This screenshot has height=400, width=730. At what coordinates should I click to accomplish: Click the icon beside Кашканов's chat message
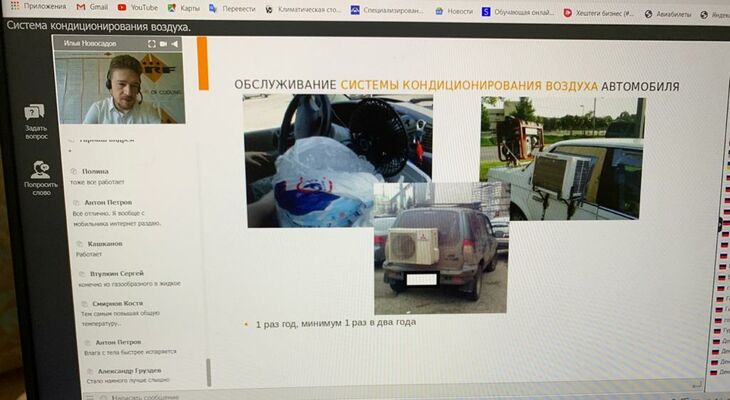79,244
